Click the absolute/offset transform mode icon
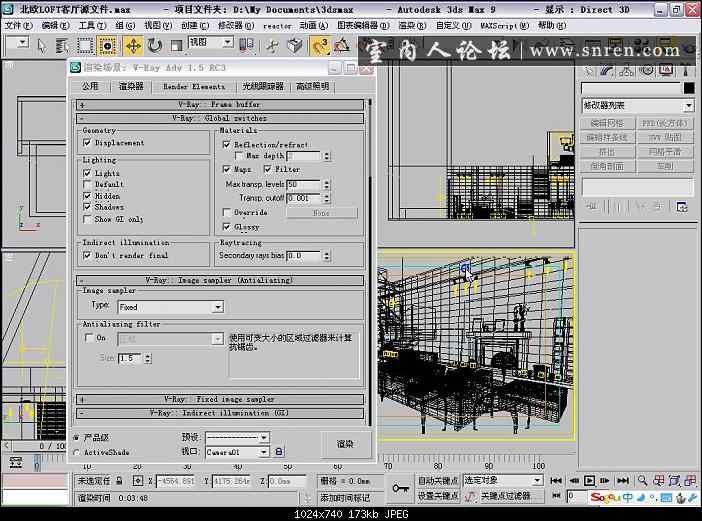 pos(138,481)
